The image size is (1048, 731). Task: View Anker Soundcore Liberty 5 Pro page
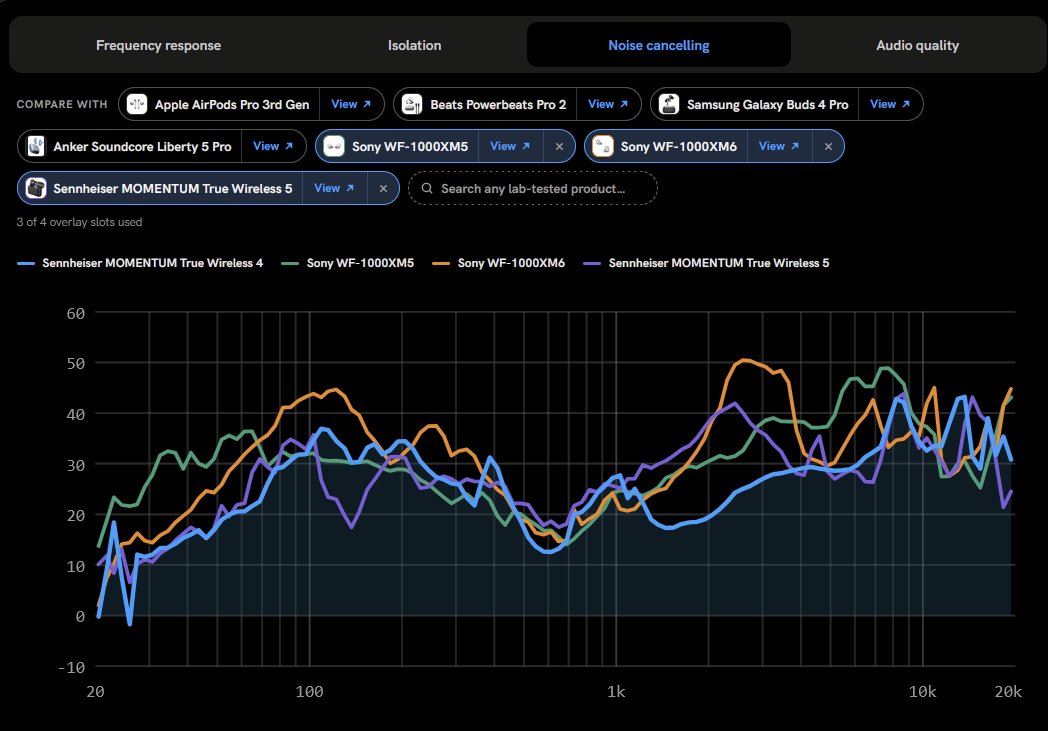tap(273, 146)
